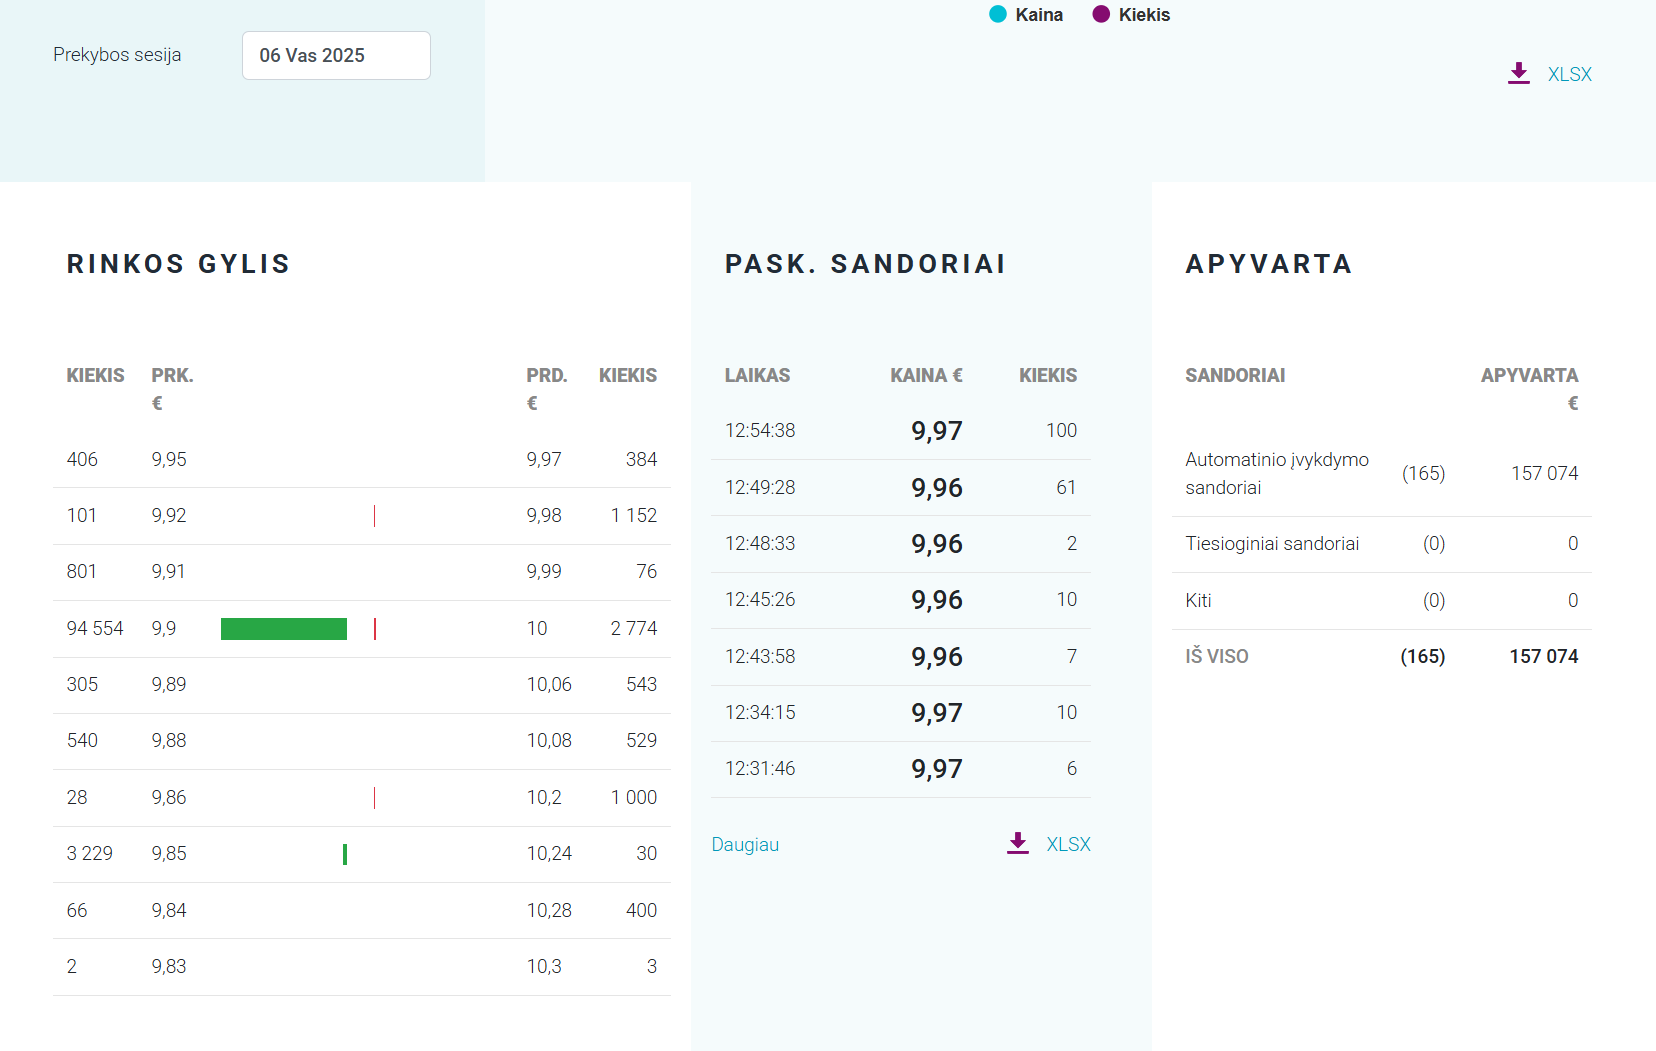Click the green bar at bid price 9,9
Screen dimensions: 1656x1051
tap(284, 628)
